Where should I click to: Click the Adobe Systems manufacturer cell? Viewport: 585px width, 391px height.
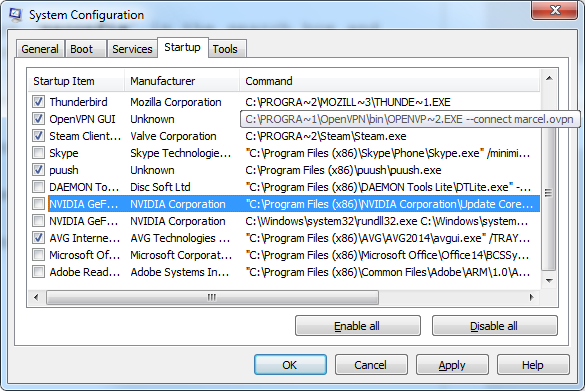[x=179, y=272]
